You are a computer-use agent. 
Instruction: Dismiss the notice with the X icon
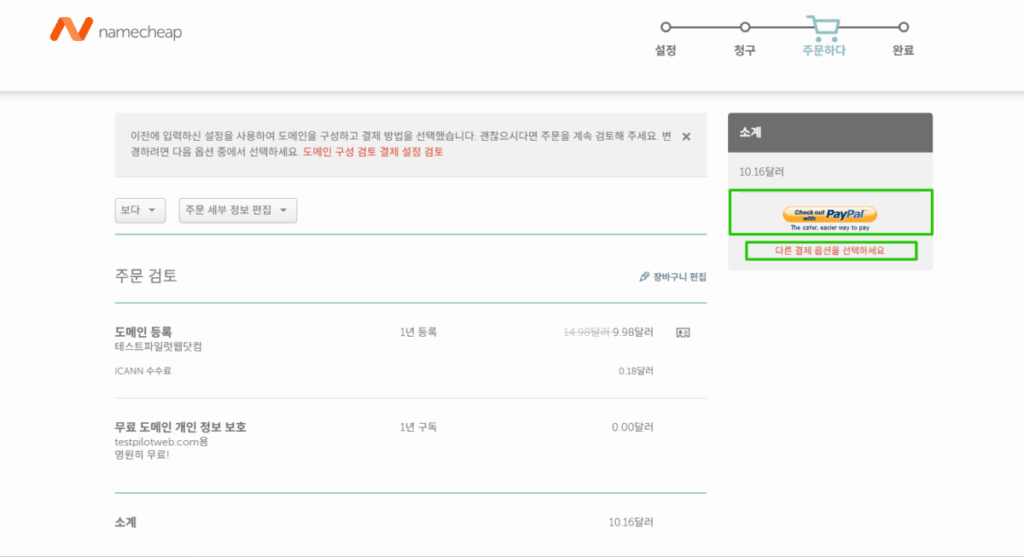pos(686,136)
